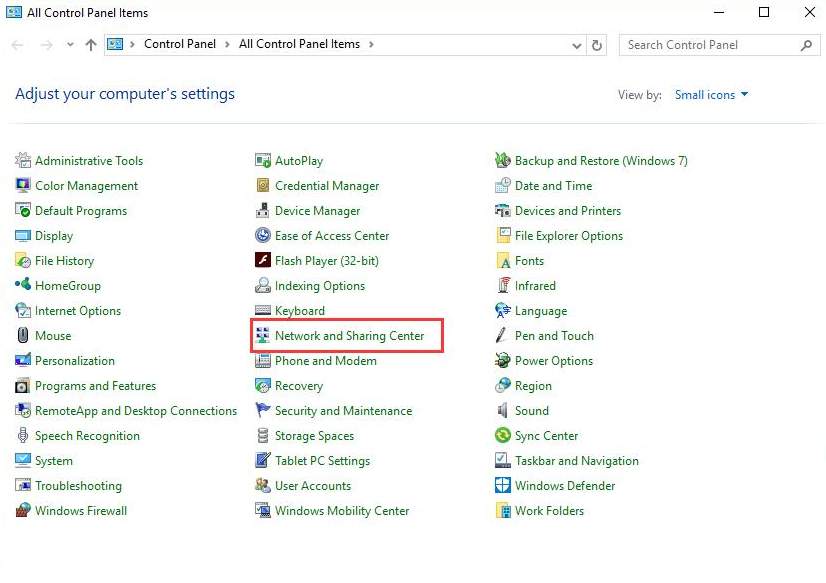The width and height of the screenshot is (826, 583).
Task: Open the User Accounts link
Action: pos(313,486)
